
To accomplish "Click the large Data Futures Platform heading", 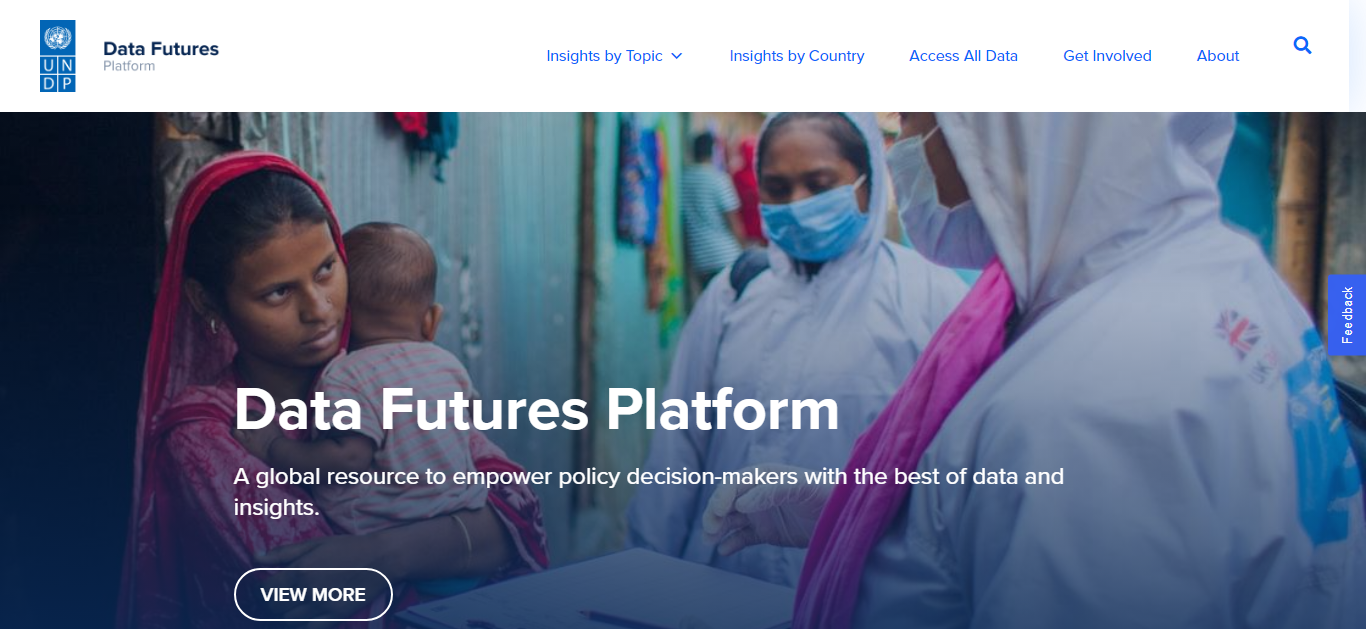I will (536, 409).
